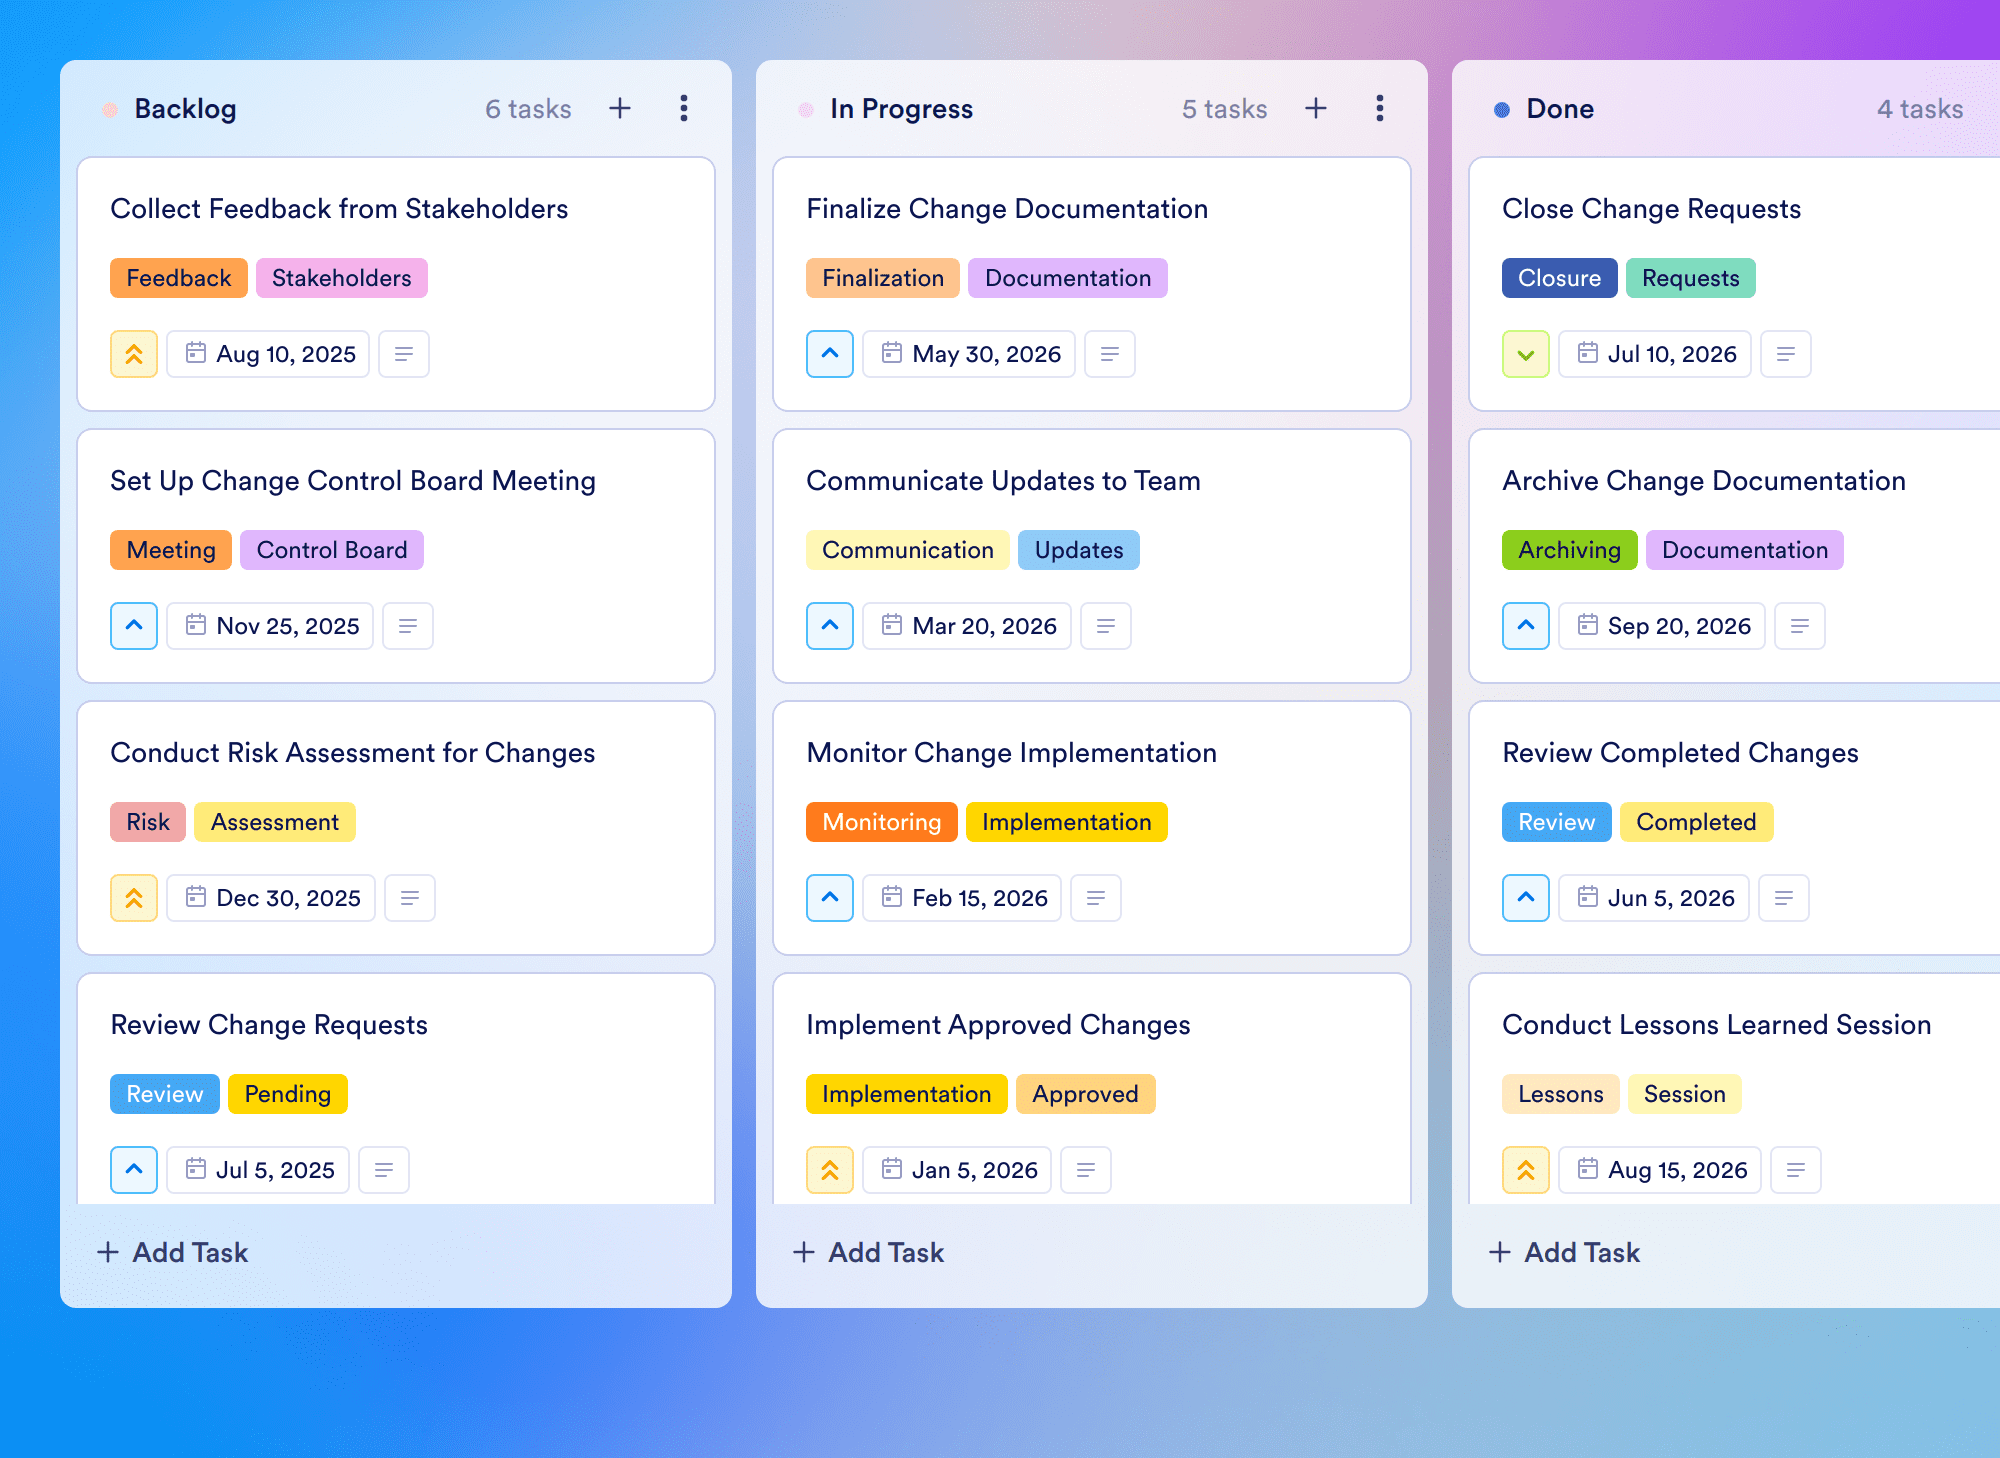This screenshot has height=1458, width=2000.
Task: Click the blue Updates tag
Action: pyautogui.click(x=1079, y=550)
